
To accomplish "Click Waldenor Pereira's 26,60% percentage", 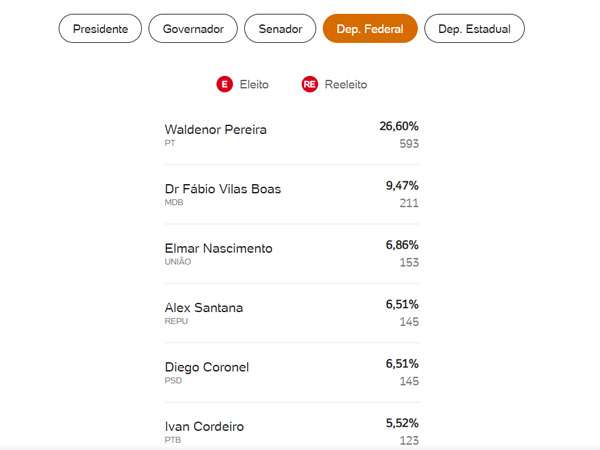I will click(398, 126).
